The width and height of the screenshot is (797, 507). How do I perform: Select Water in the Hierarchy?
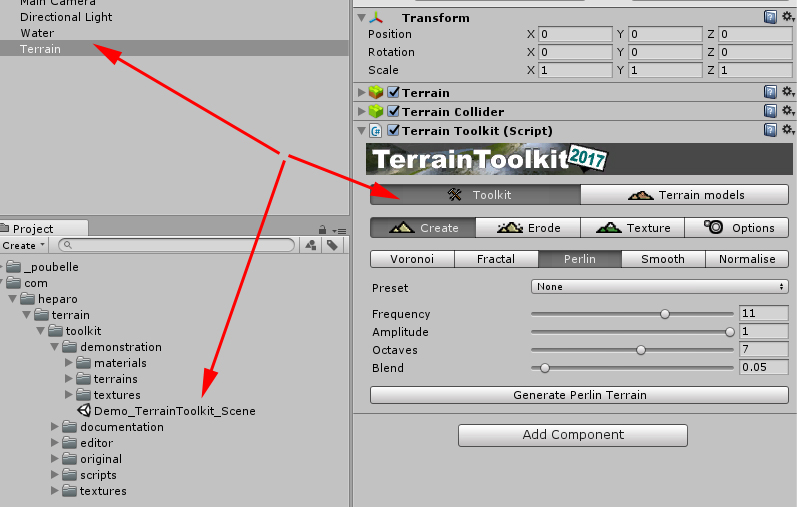point(37,33)
